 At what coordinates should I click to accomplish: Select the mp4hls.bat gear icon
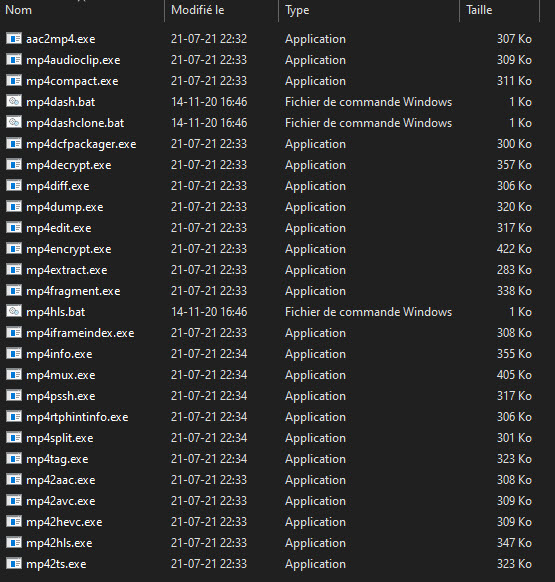tap(14, 311)
